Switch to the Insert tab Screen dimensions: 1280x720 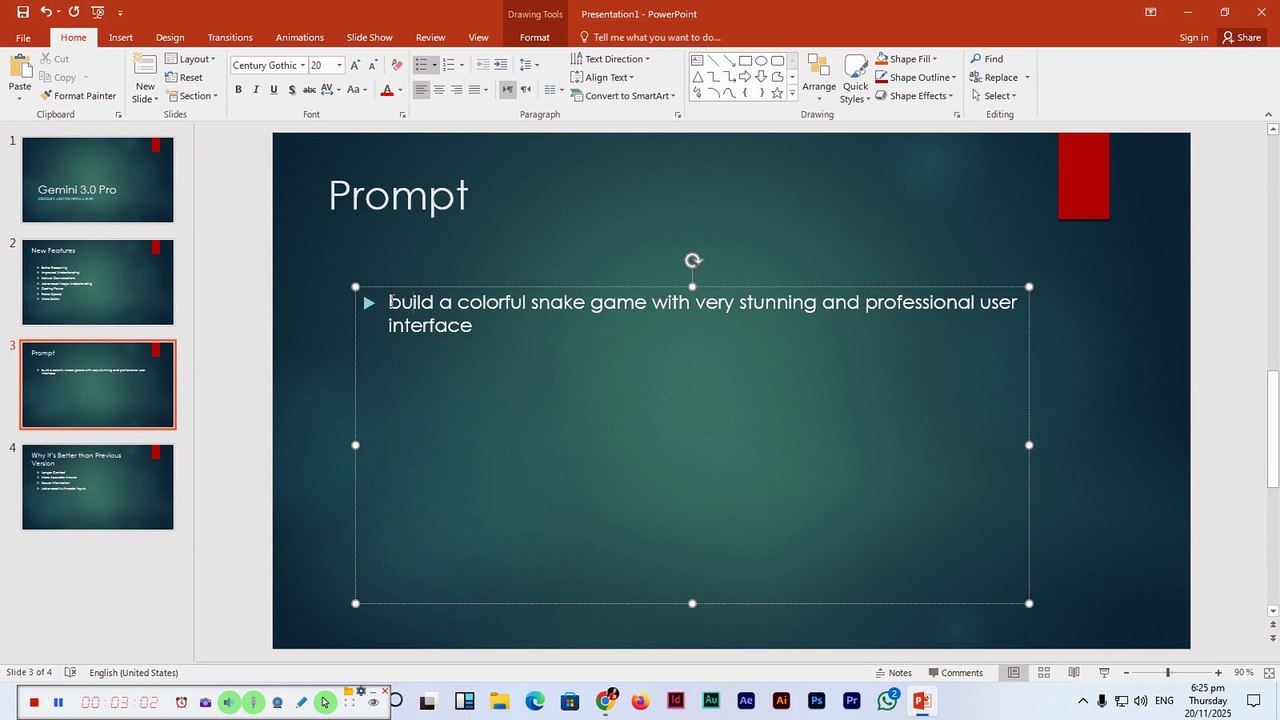[121, 37]
